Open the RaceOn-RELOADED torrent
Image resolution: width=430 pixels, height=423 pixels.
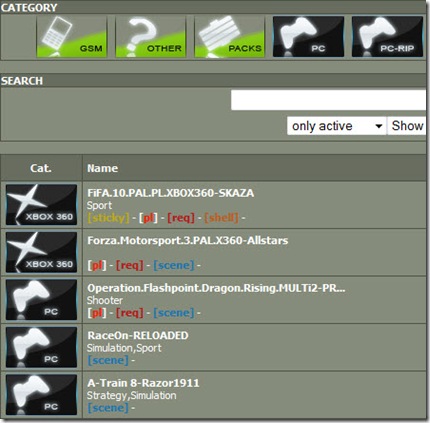pyautogui.click(x=138, y=335)
